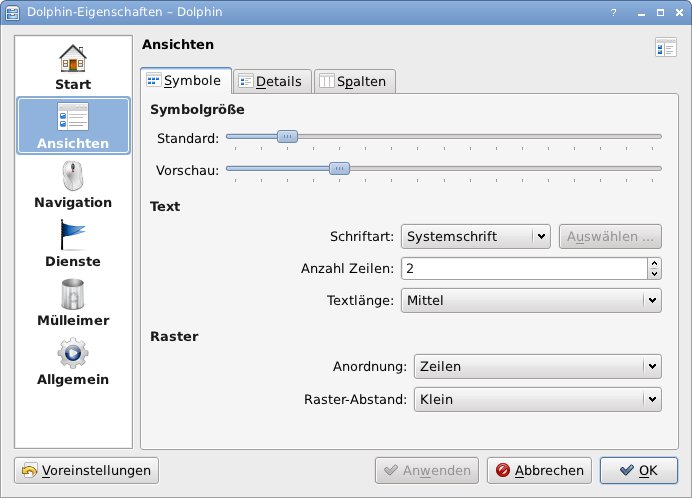Screen dimensions: 692x498
Task: Click the Anwenden button
Action: click(427, 471)
